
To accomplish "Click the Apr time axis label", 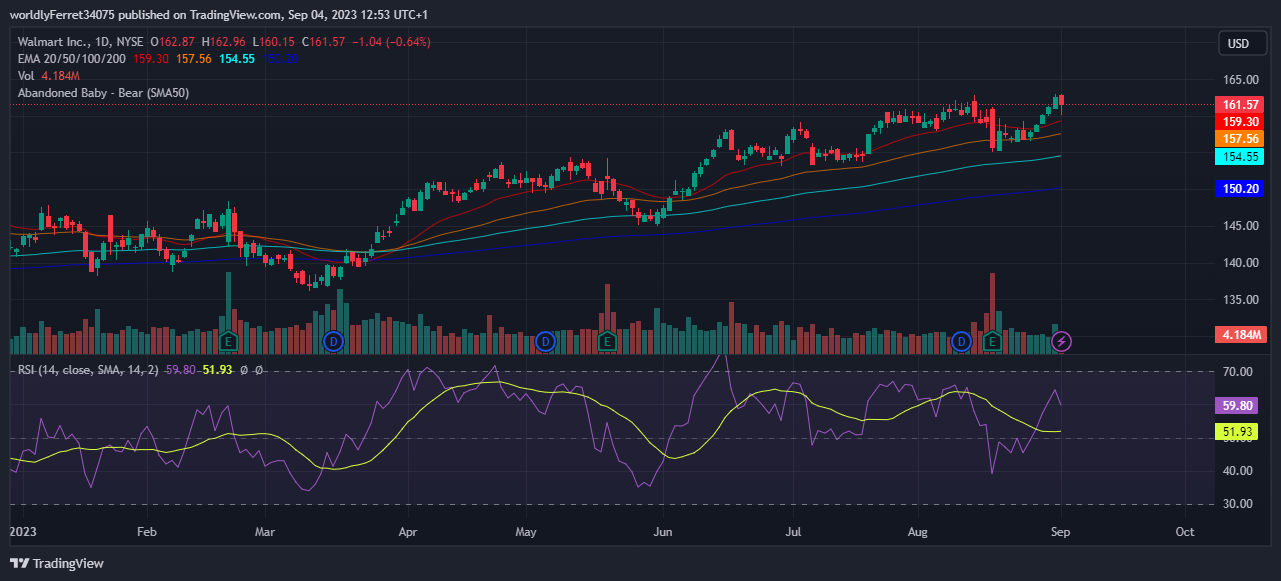I will tap(408, 532).
